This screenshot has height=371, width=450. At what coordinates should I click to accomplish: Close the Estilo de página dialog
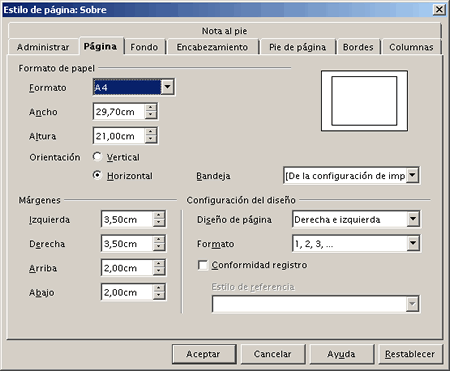[x=439, y=10]
